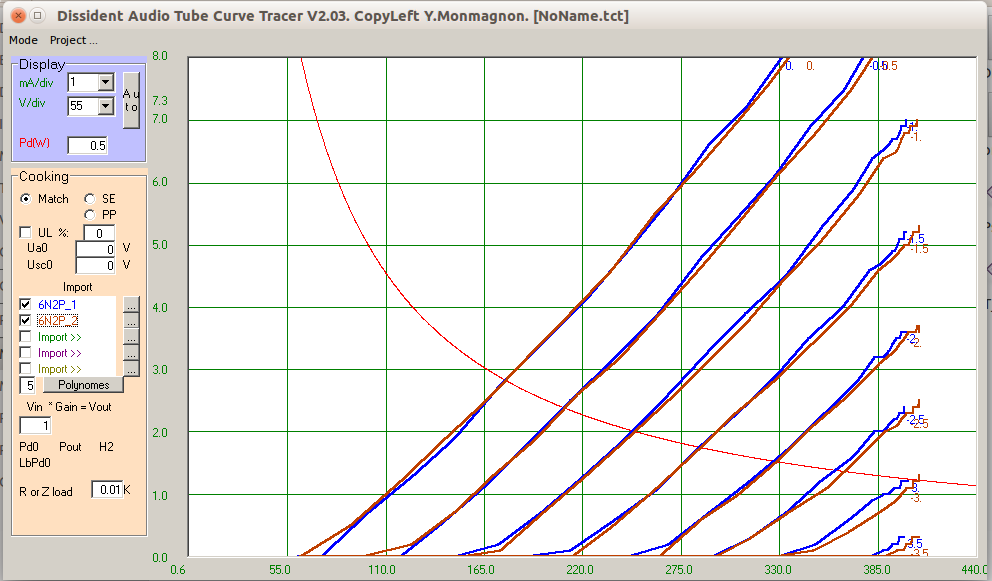Click the Pd(W) input field
Image resolution: width=992 pixels, height=581 pixels.
click(87, 146)
